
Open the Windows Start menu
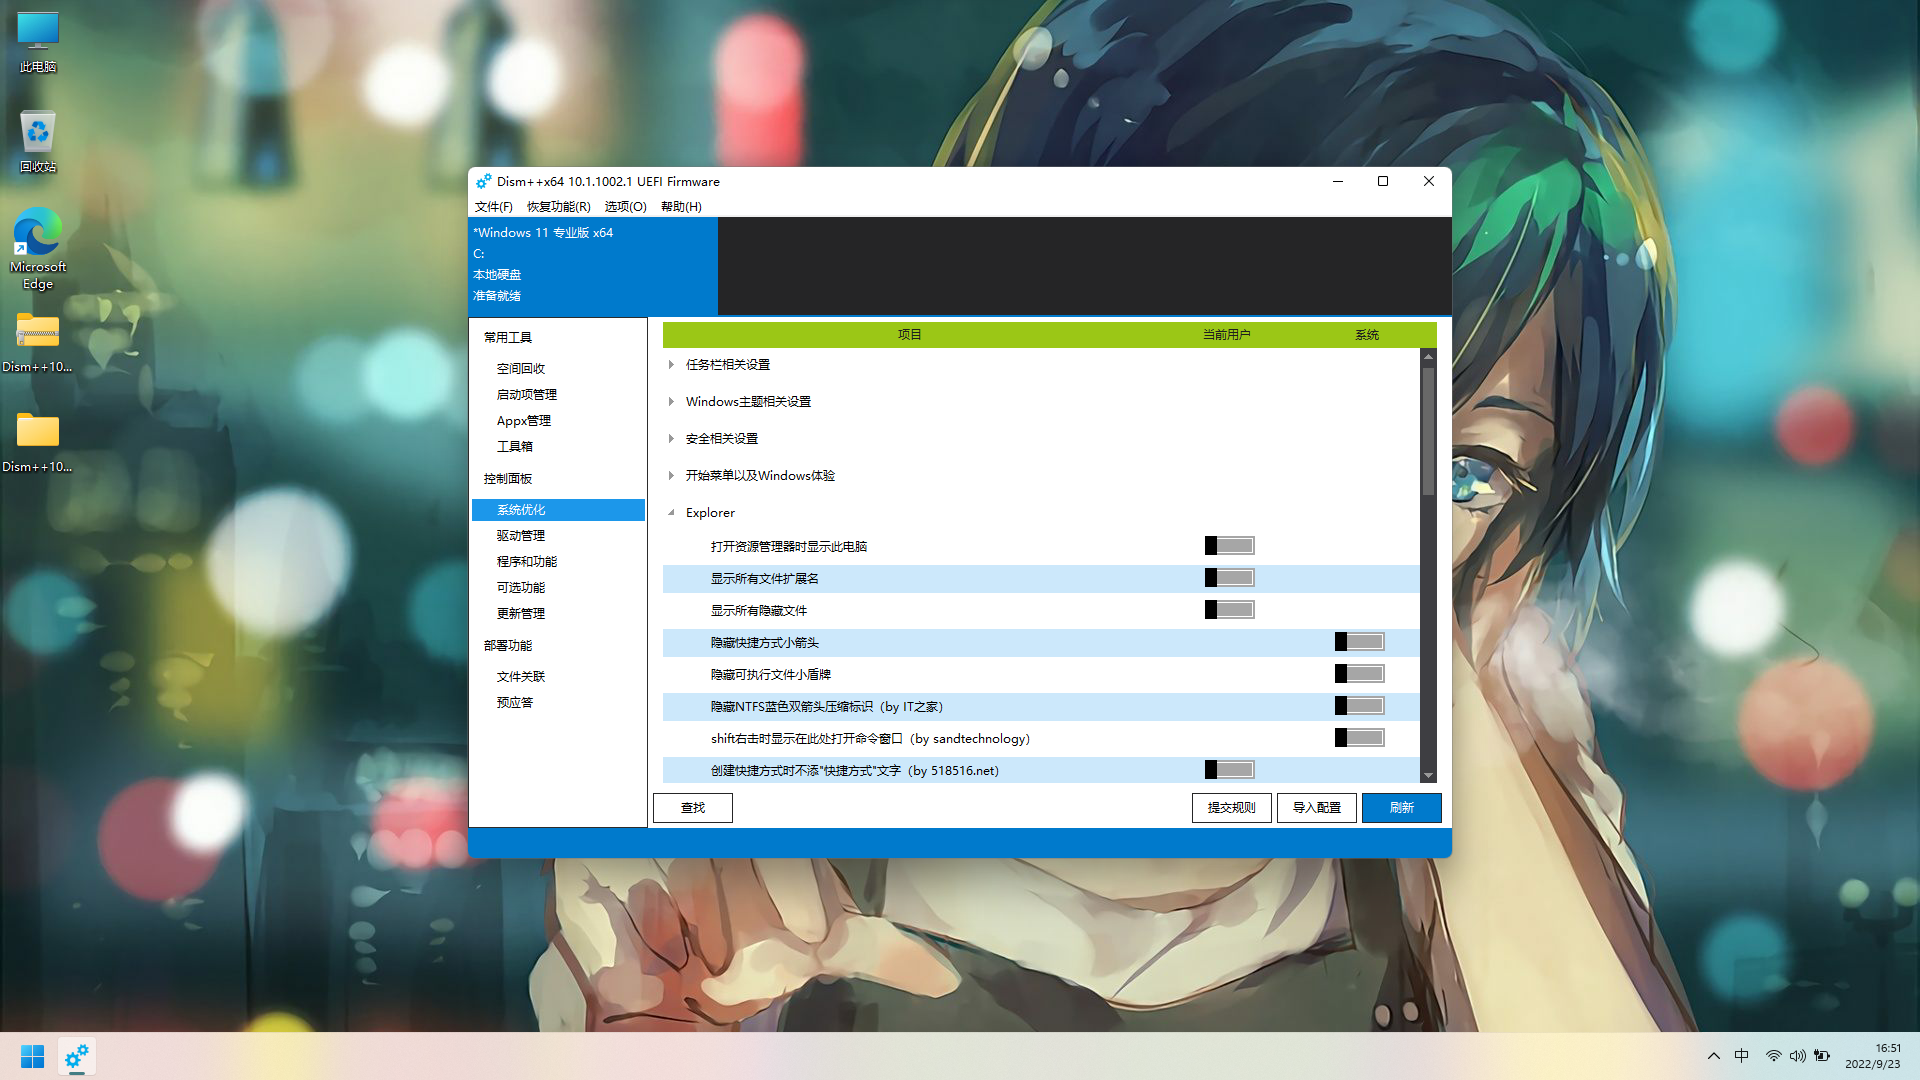32,1056
